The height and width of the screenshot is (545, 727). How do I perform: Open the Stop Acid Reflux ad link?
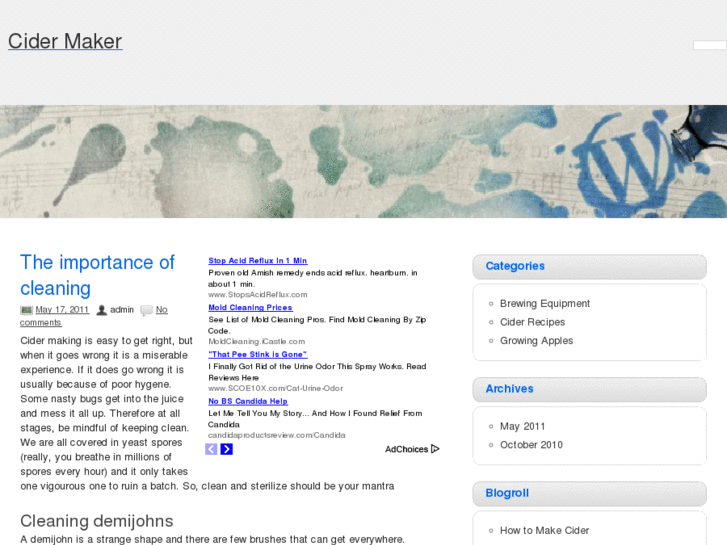coord(257,260)
